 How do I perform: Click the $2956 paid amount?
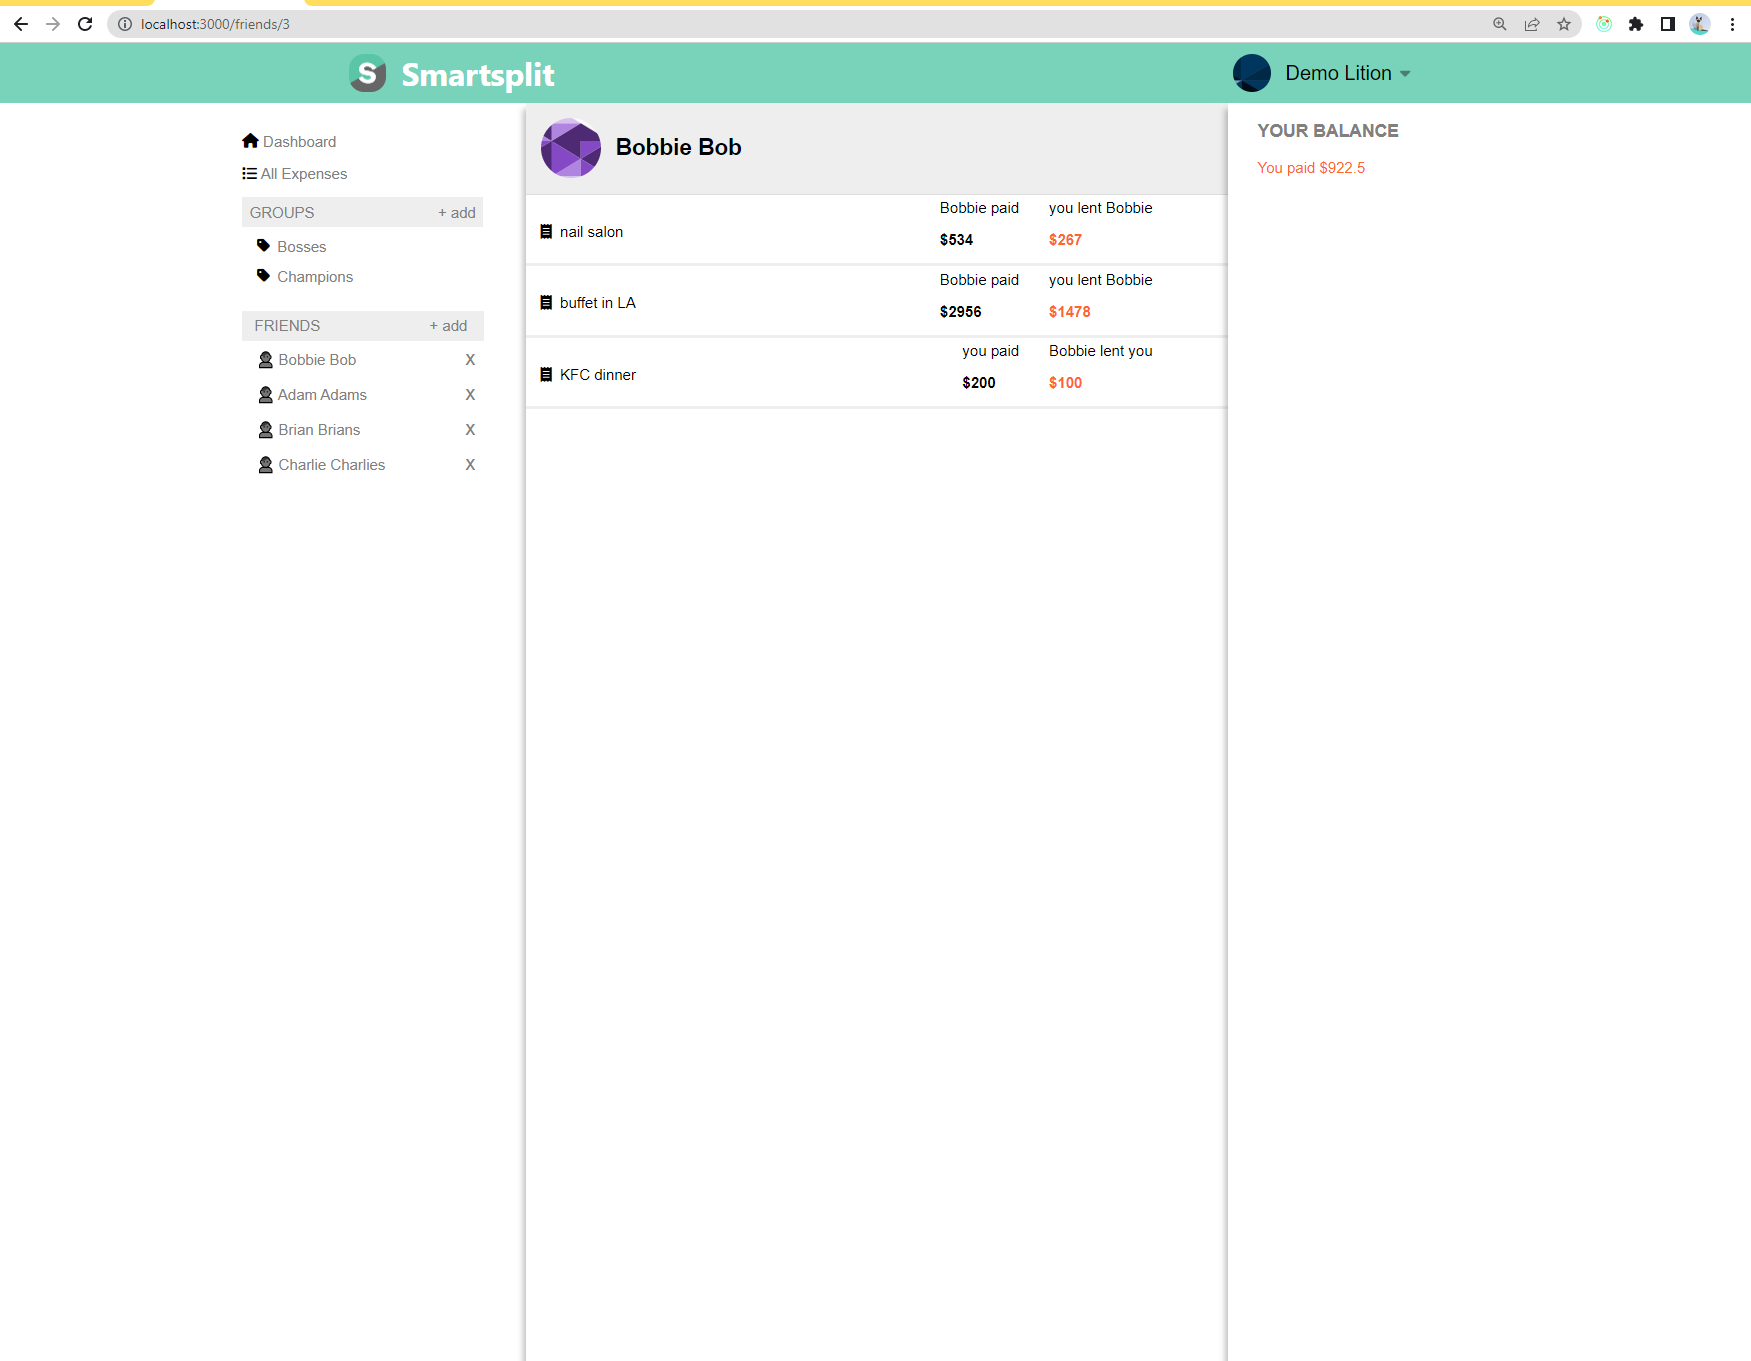(x=960, y=312)
